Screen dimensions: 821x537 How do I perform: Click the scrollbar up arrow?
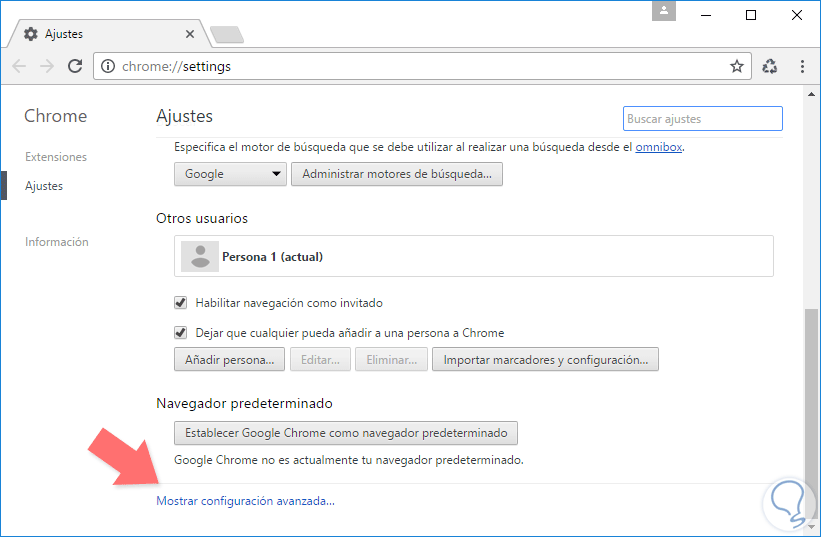pyautogui.click(x=811, y=94)
